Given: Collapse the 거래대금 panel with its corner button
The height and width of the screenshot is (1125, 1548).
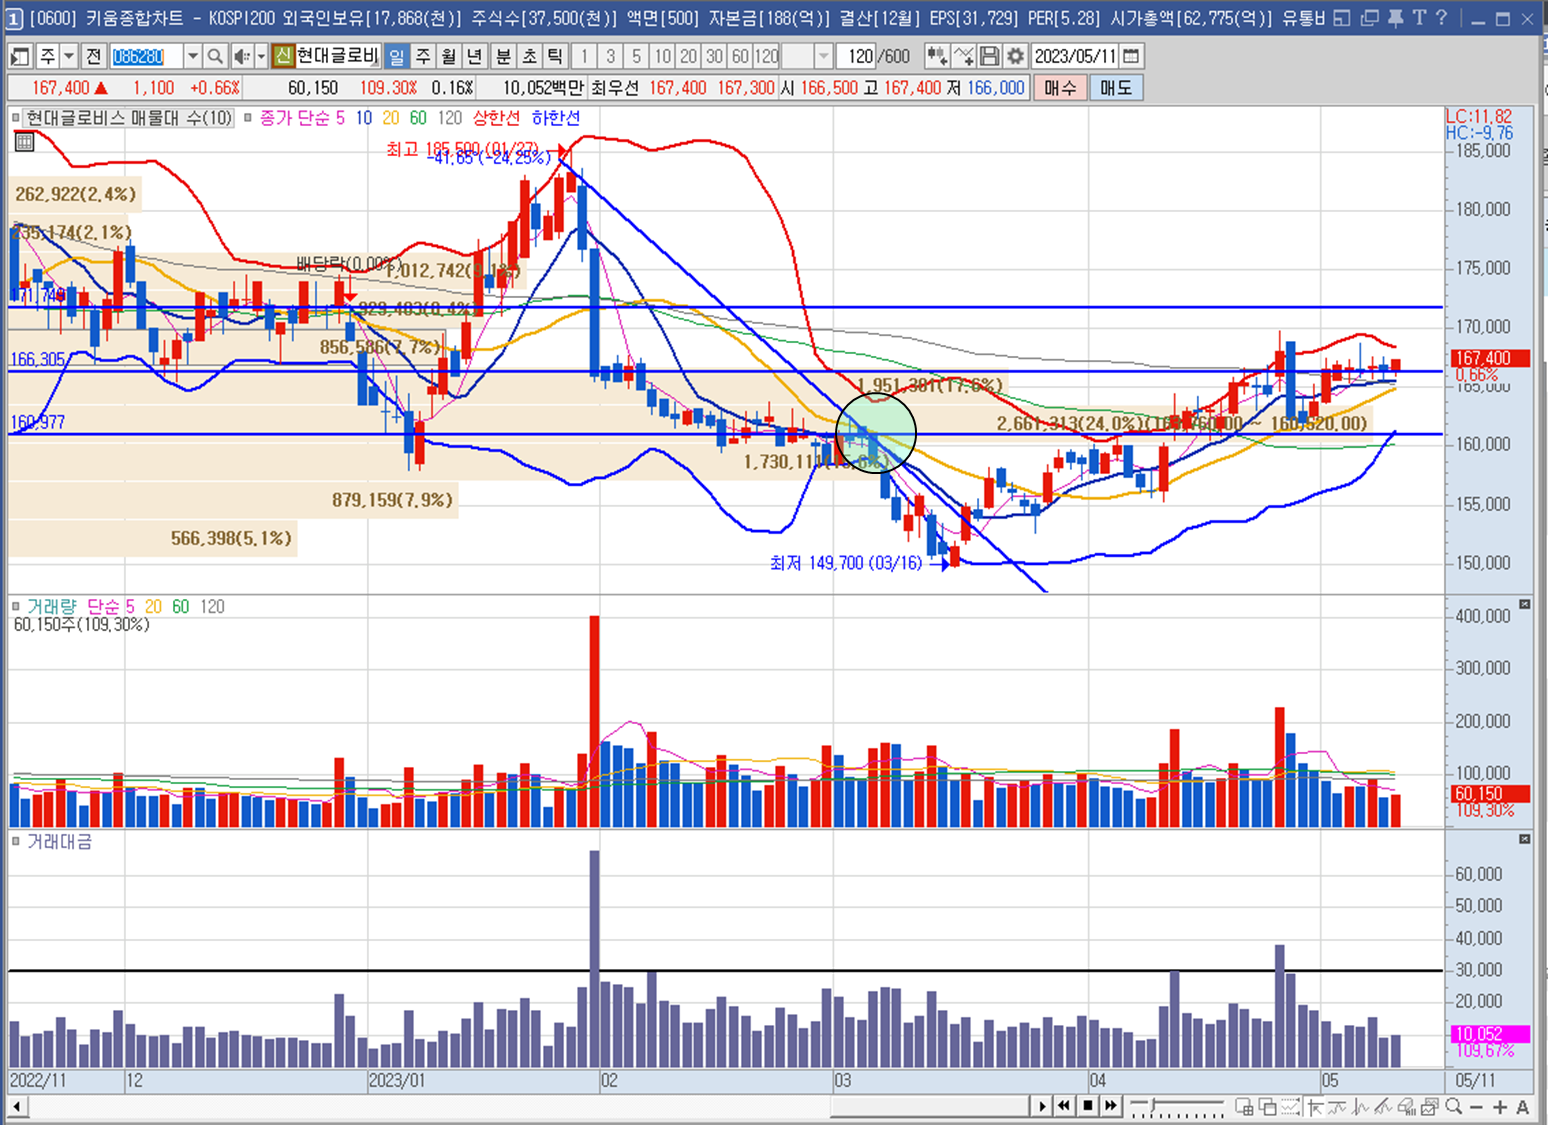Looking at the screenshot, I should 1525,839.
